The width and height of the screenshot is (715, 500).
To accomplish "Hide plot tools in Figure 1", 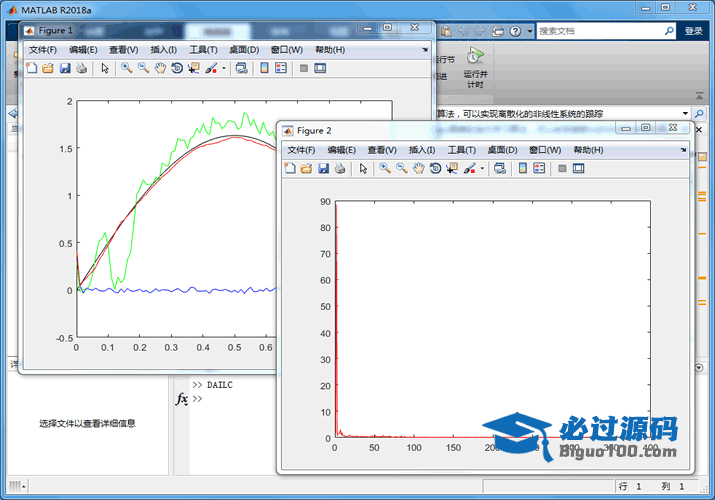I will pyautogui.click(x=304, y=68).
